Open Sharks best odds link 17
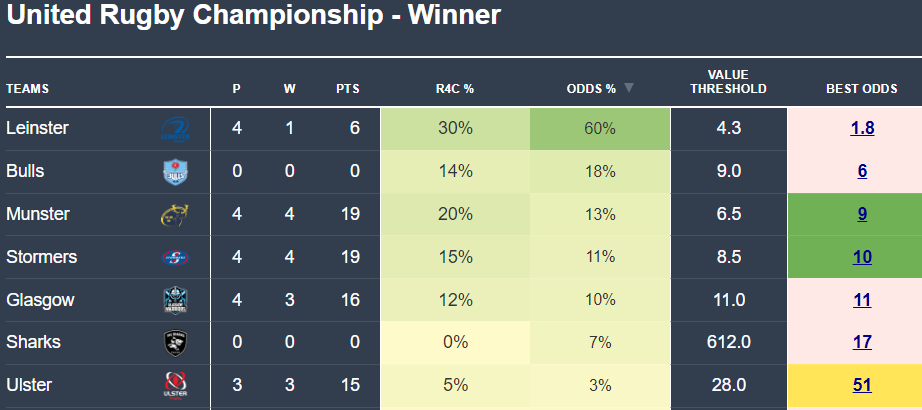 tap(862, 343)
